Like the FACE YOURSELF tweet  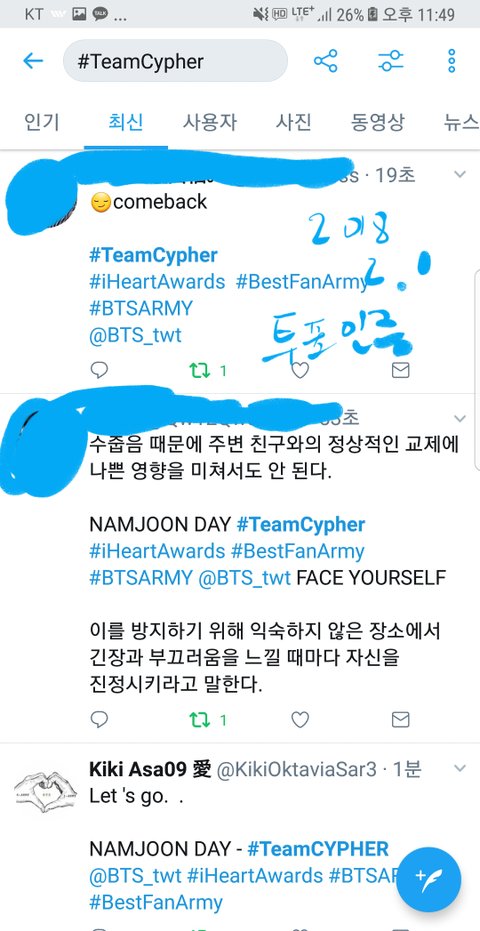point(300,720)
